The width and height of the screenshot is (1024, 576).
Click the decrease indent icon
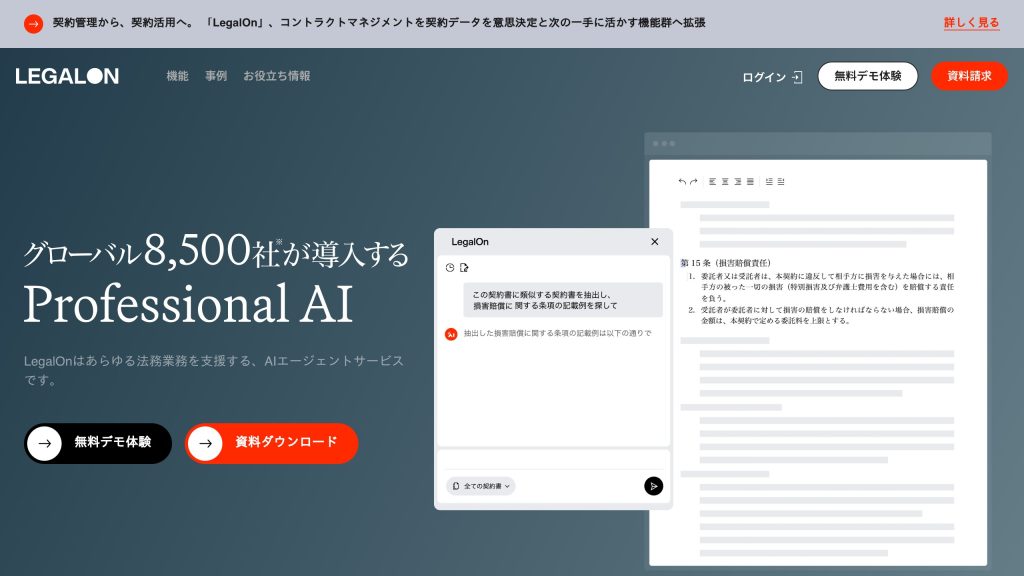pos(769,182)
